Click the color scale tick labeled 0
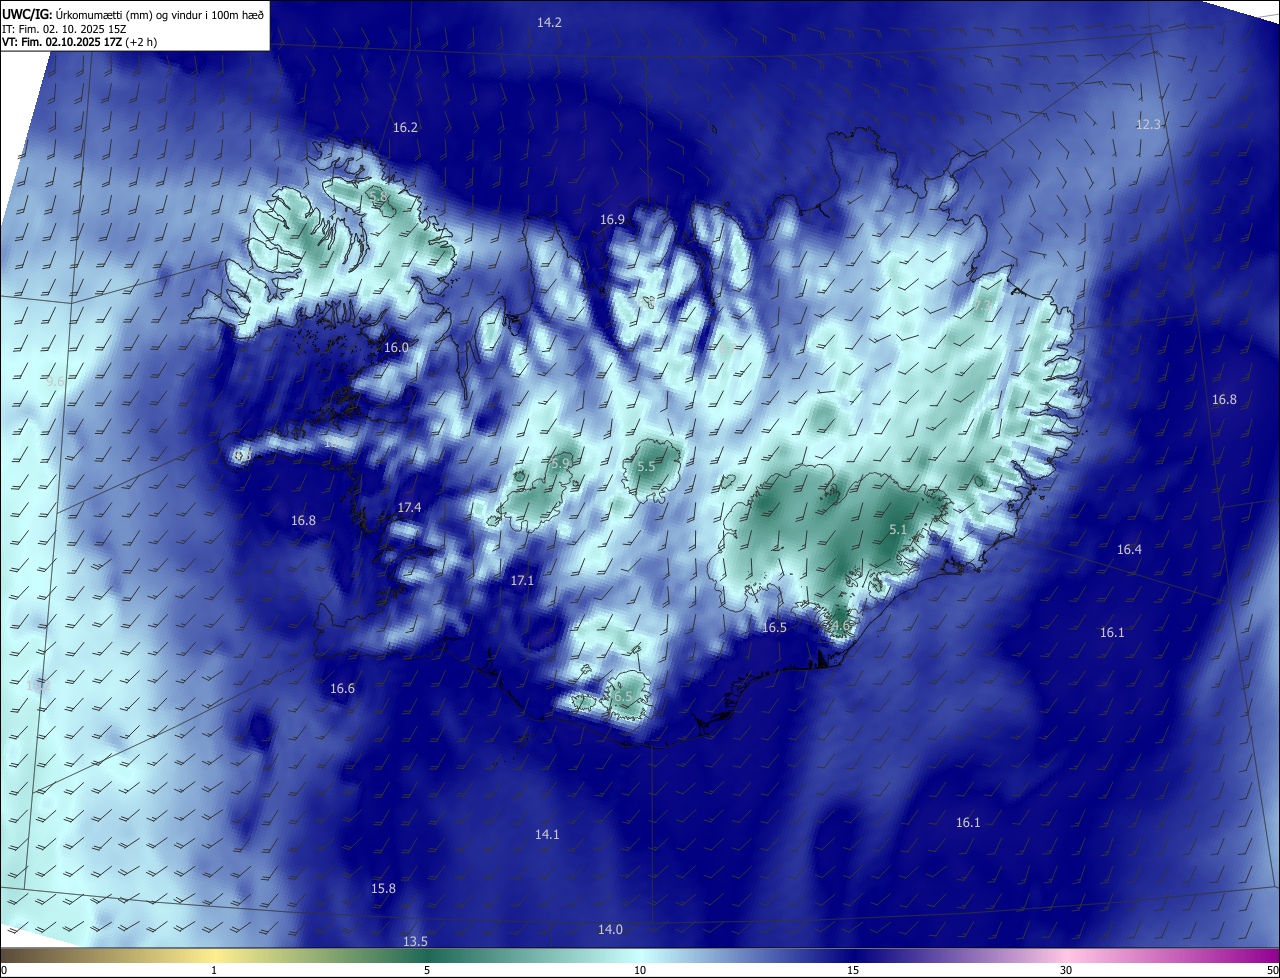This screenshot has height=978, width=1280. click(x=3, y=970)
